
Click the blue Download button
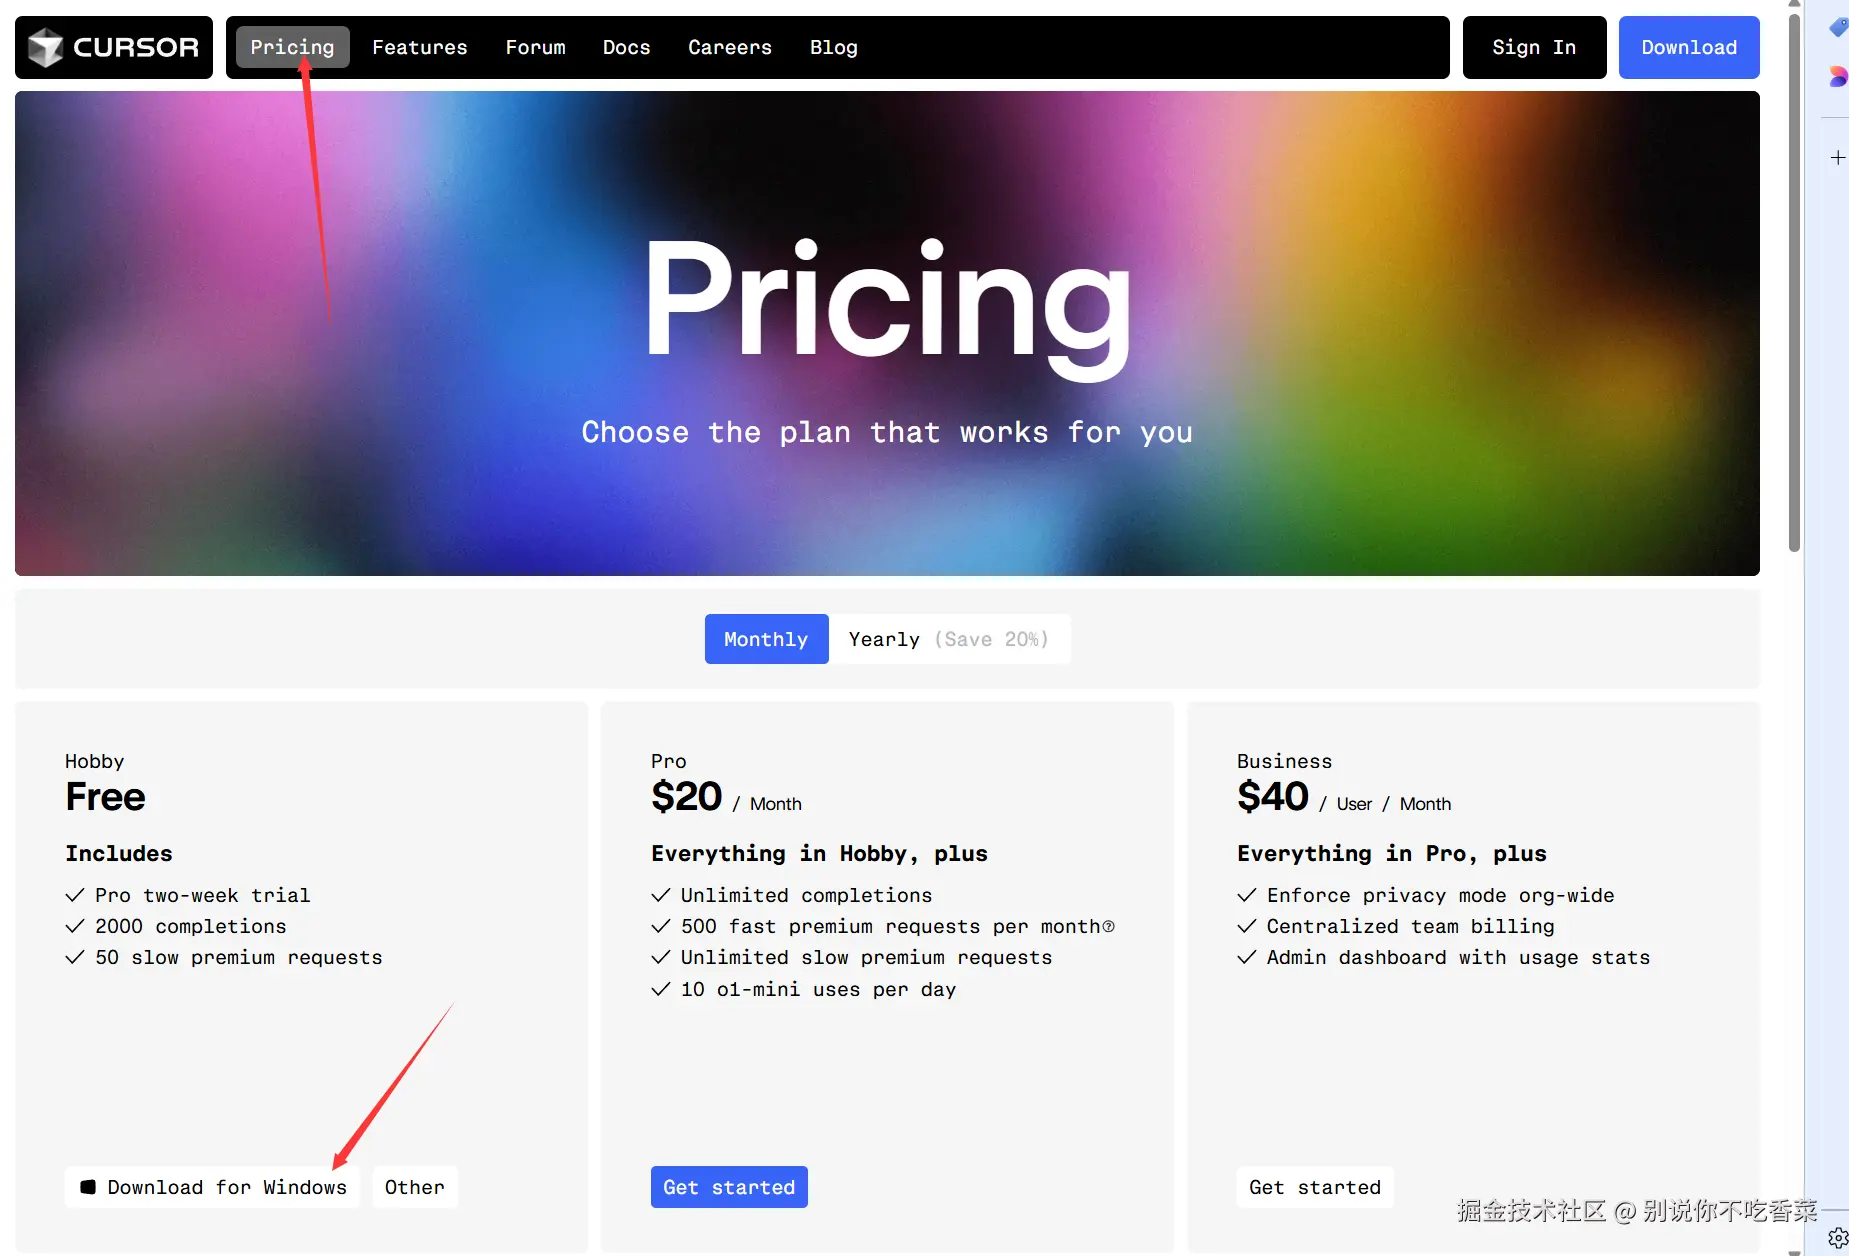(x=1688, y=47)
